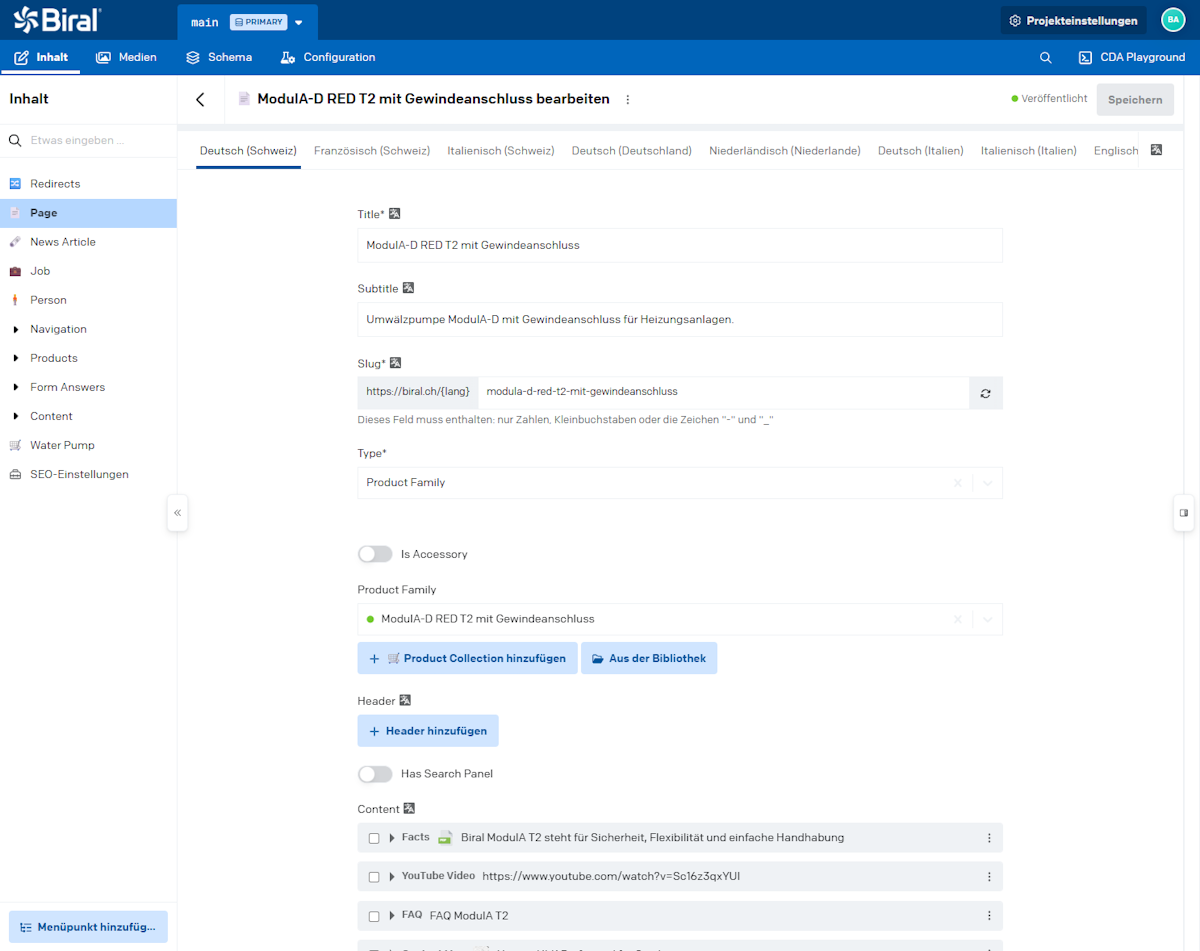Expand the Navigation tree item
Image resolution: width=1200 pixels, height=951 pixels.
click(x=15, y=329)
